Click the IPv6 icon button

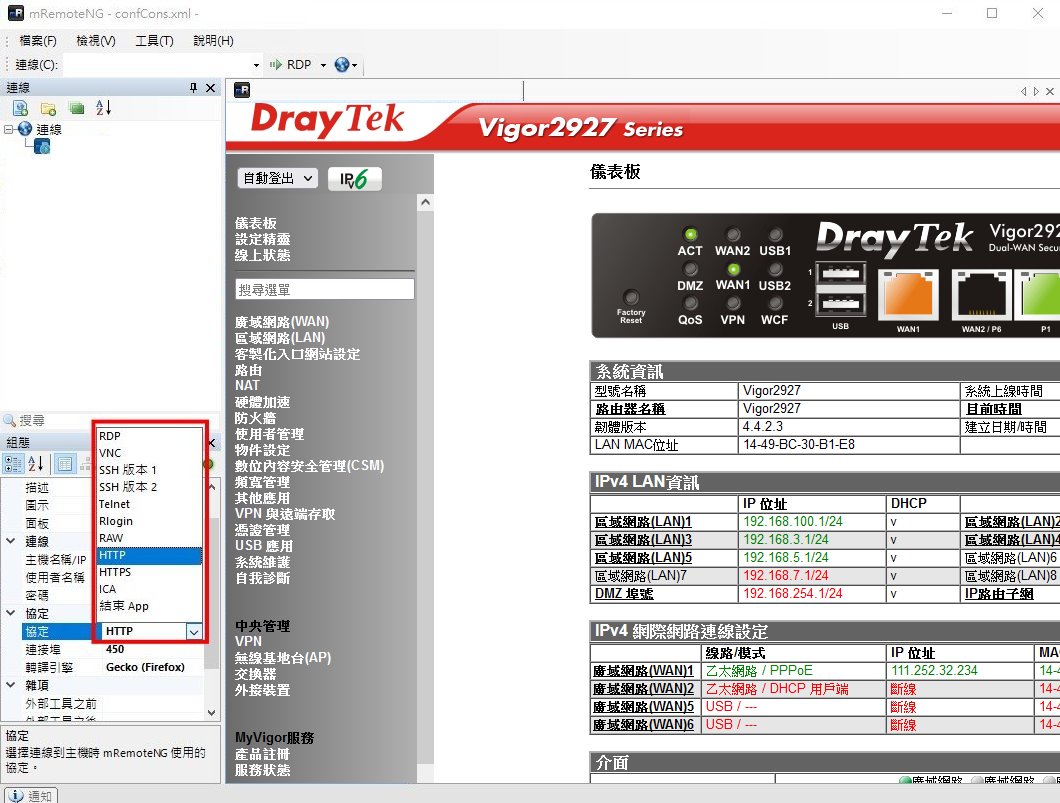pos(354,179)
